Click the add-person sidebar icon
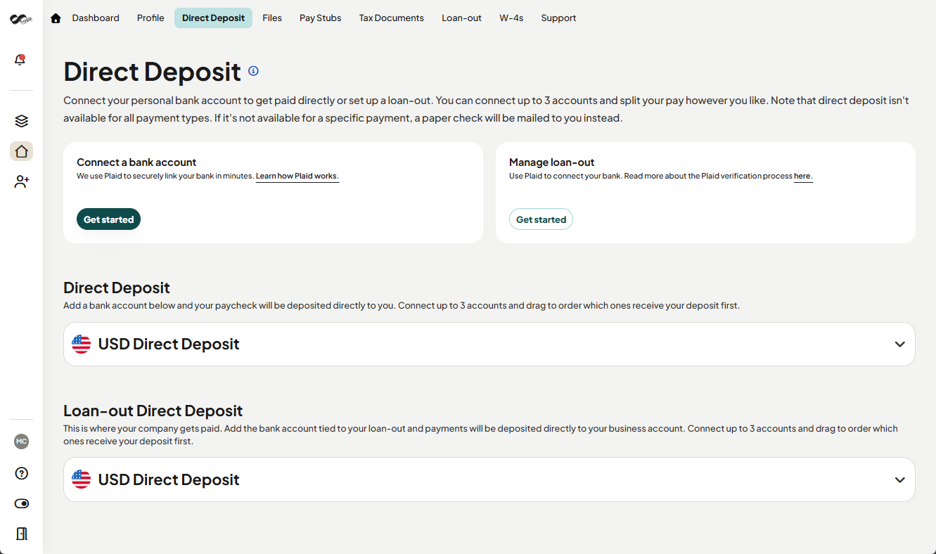Viewport: 936px width, 554px height. click(21, 181)
